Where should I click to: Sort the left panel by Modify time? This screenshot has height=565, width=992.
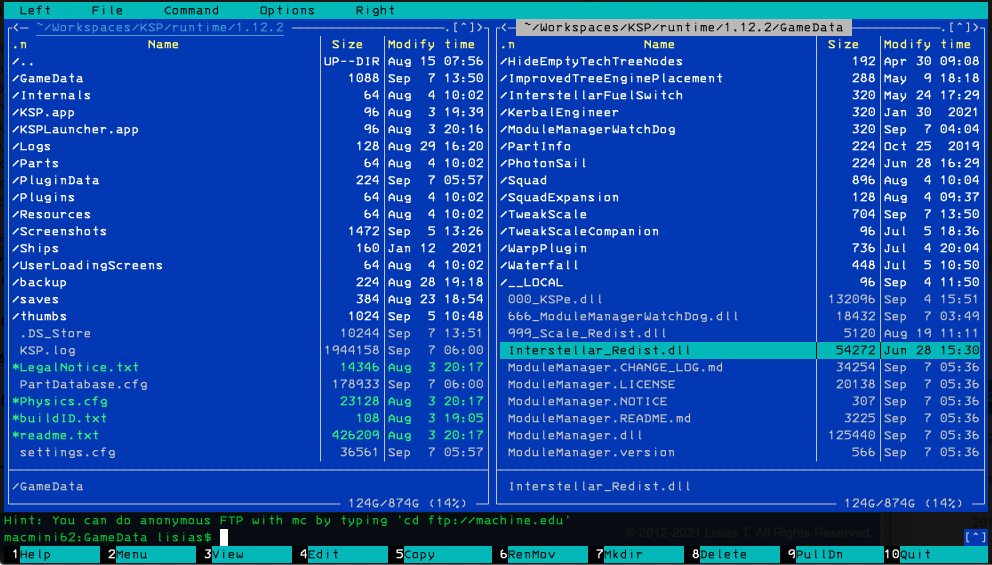(431, 44)
